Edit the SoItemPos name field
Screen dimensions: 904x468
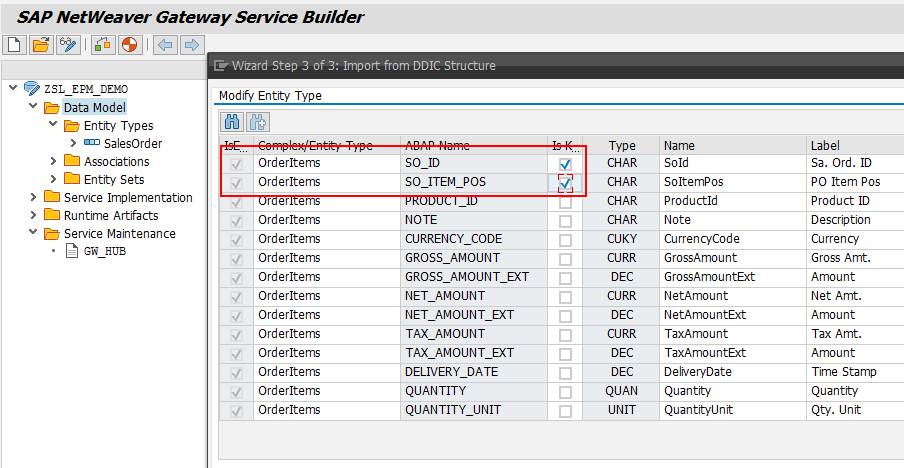[x=733, y=182]
